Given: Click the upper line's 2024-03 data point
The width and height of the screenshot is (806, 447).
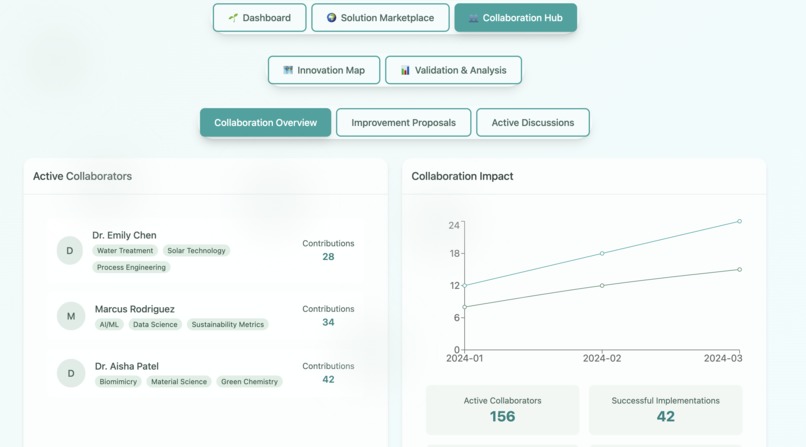Looking at the screenshot, I should point(739,221).
